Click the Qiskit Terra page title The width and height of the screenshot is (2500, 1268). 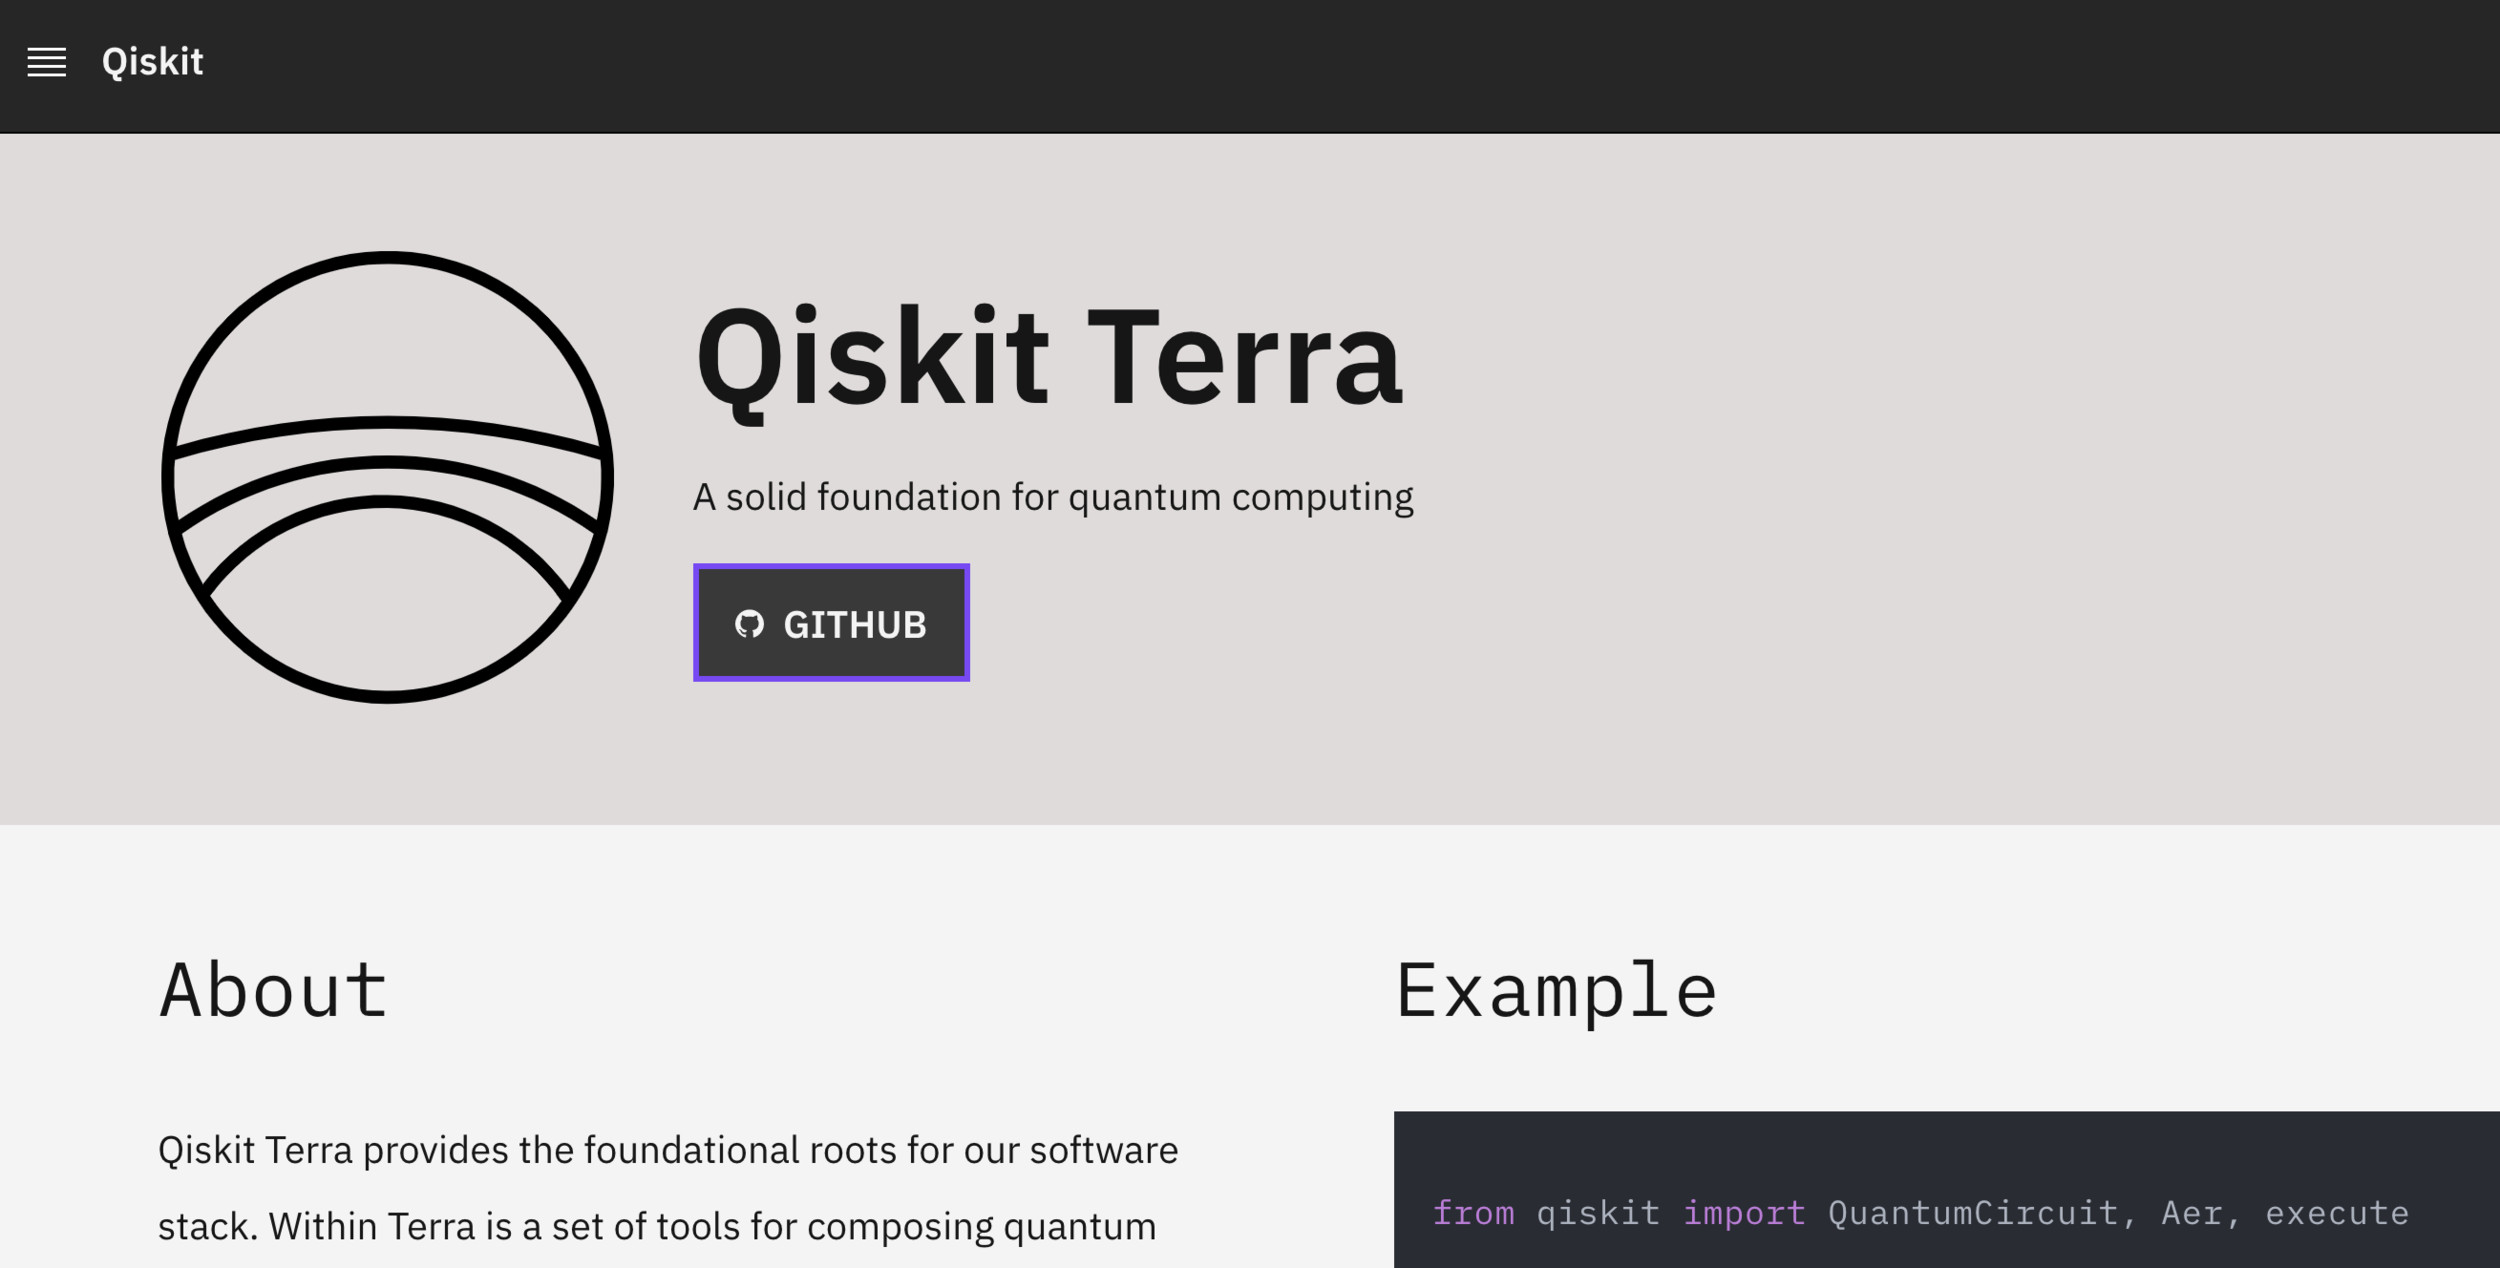(x=1048, y=358)
